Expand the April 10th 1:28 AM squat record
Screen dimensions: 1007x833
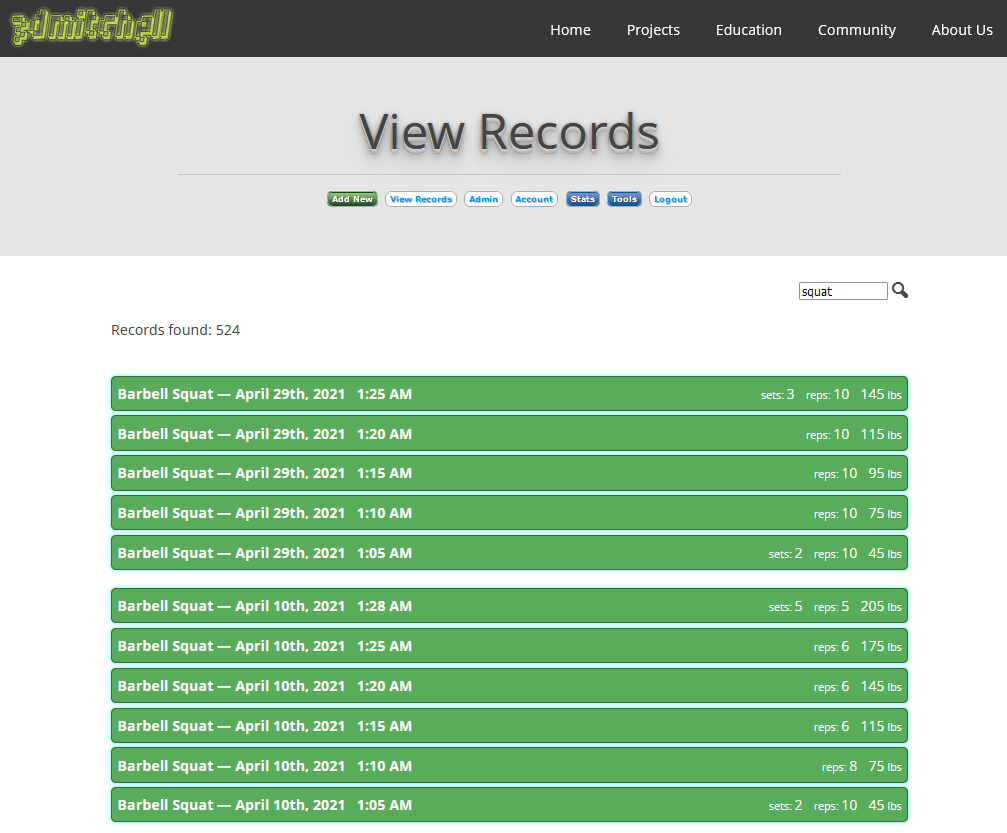pyautogui.click(x=509, y=606)
